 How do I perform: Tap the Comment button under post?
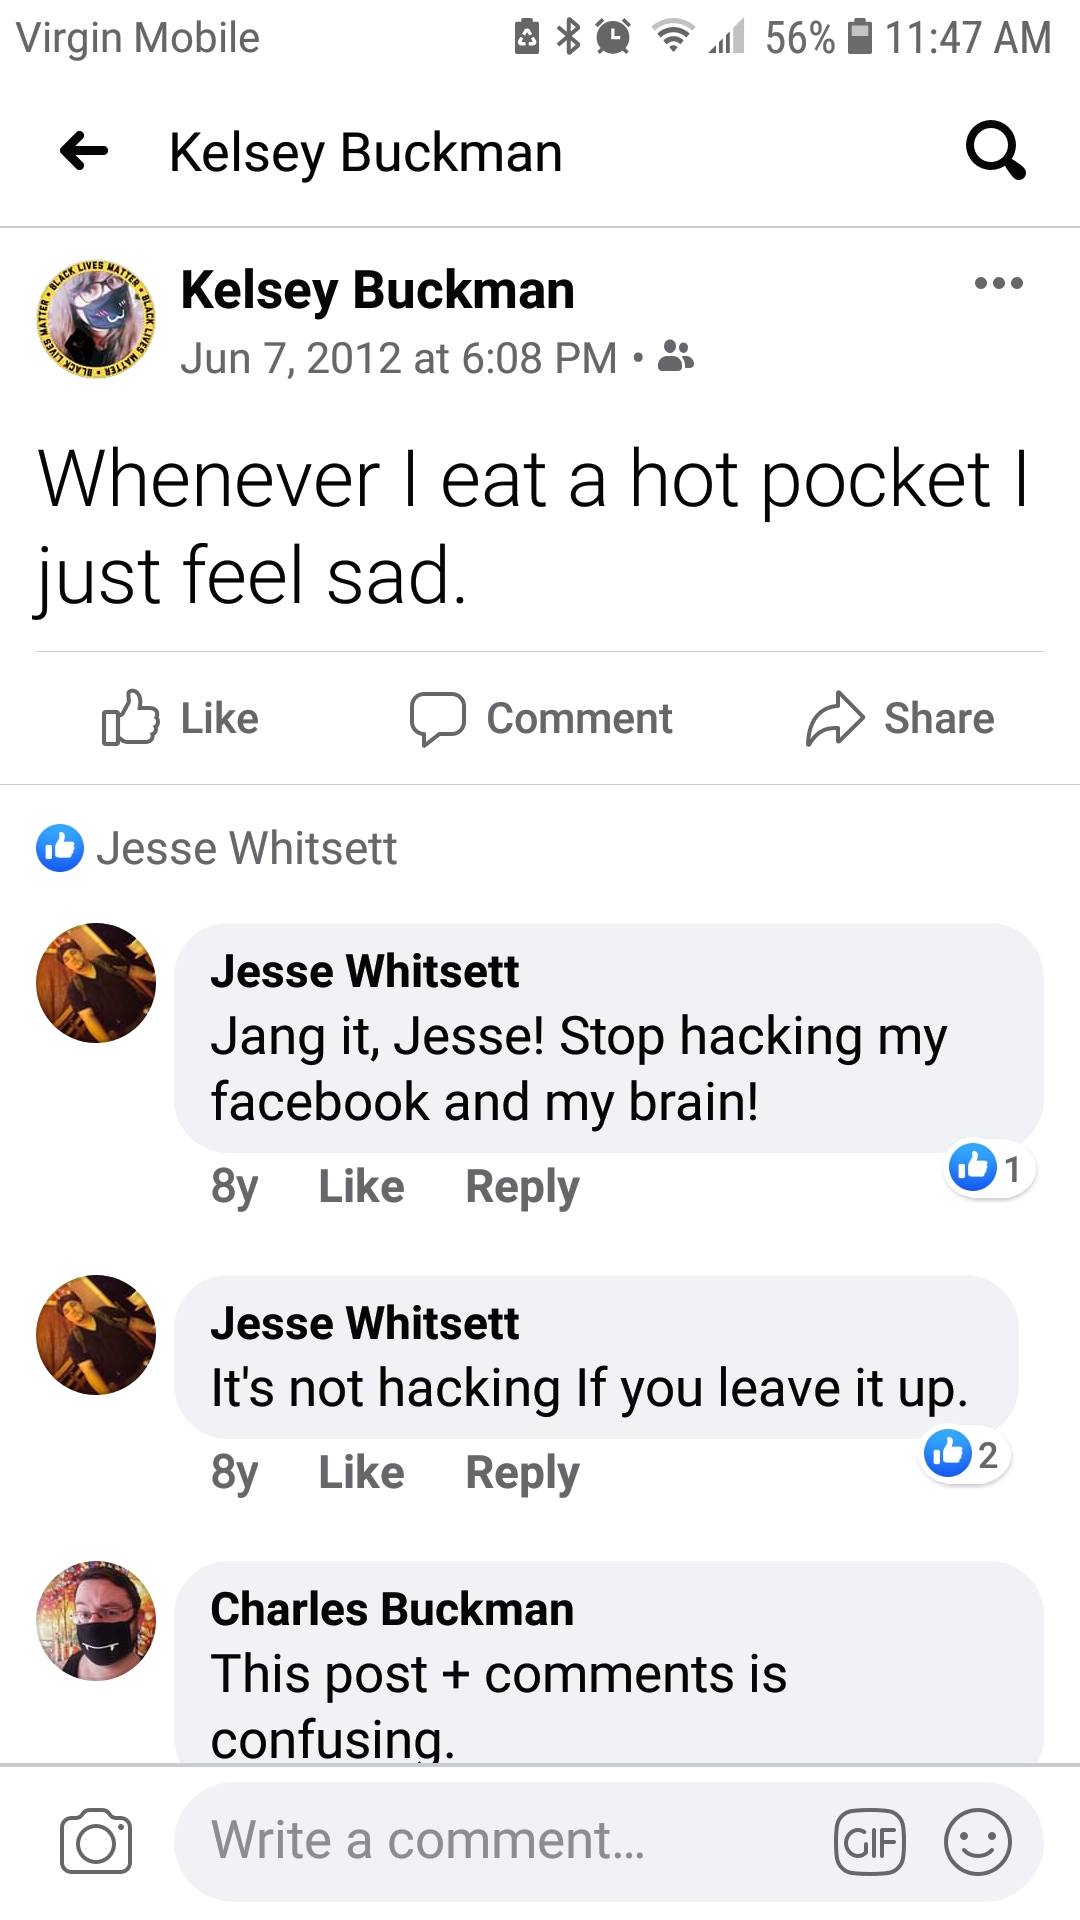541,718
